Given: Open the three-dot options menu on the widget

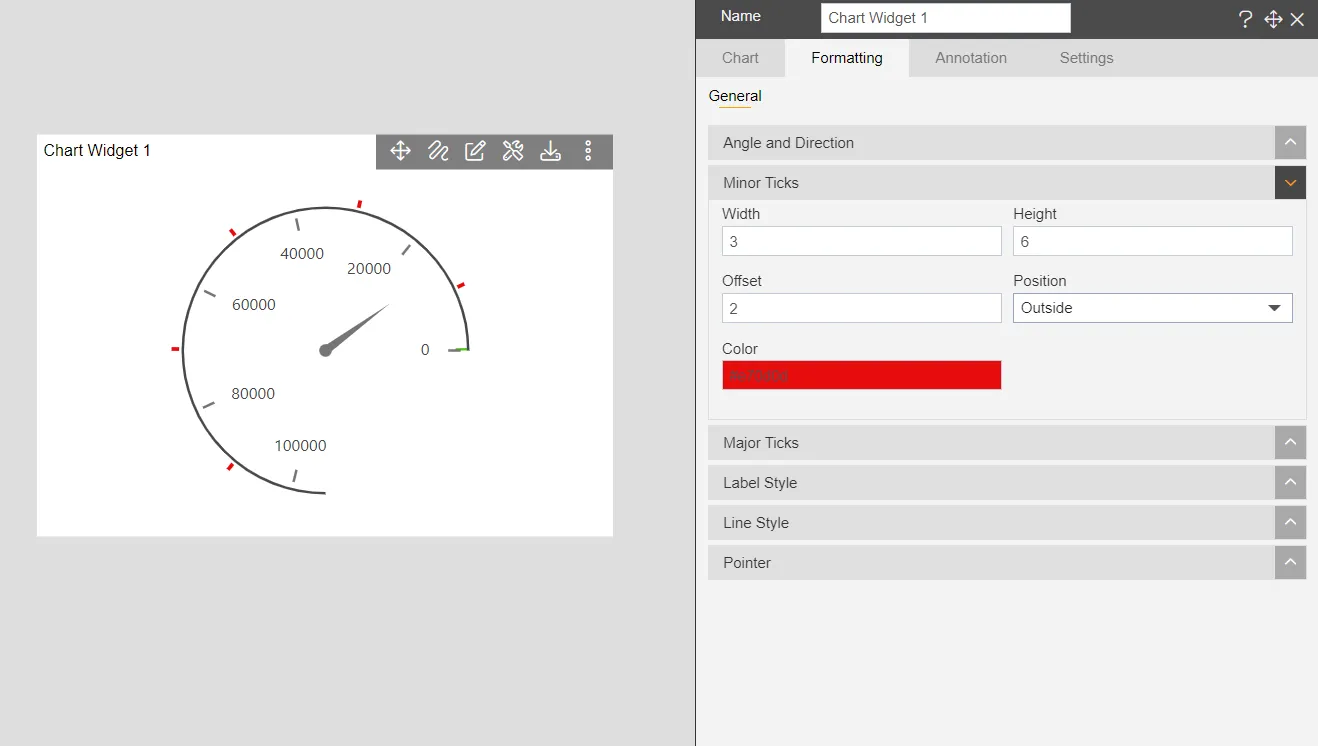Looking at the screenshot, I should point(588,151).
